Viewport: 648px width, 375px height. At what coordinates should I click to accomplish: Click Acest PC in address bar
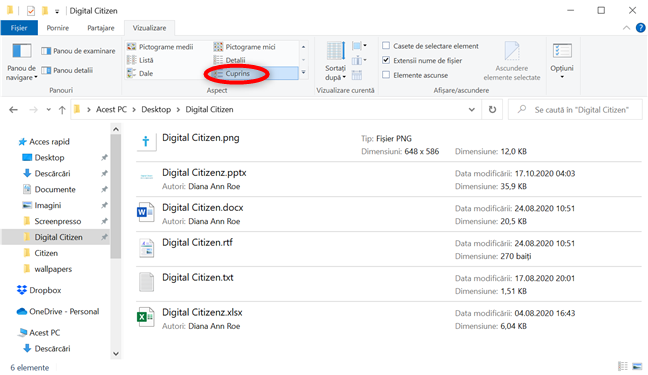point(111,110)
